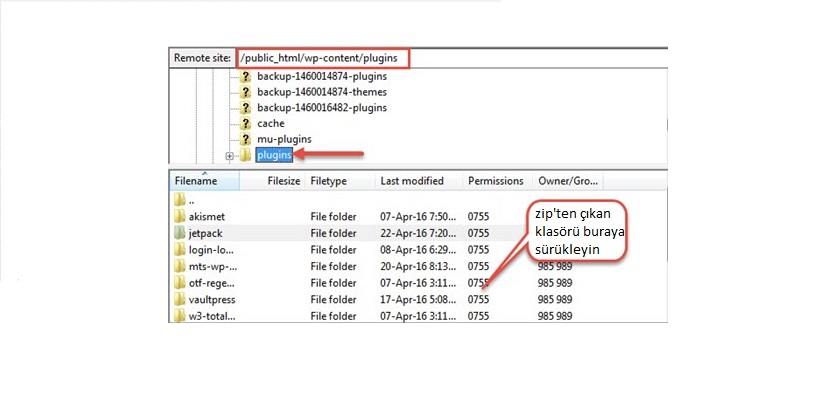Click the vaultpress folder icon

pos(179,300)
